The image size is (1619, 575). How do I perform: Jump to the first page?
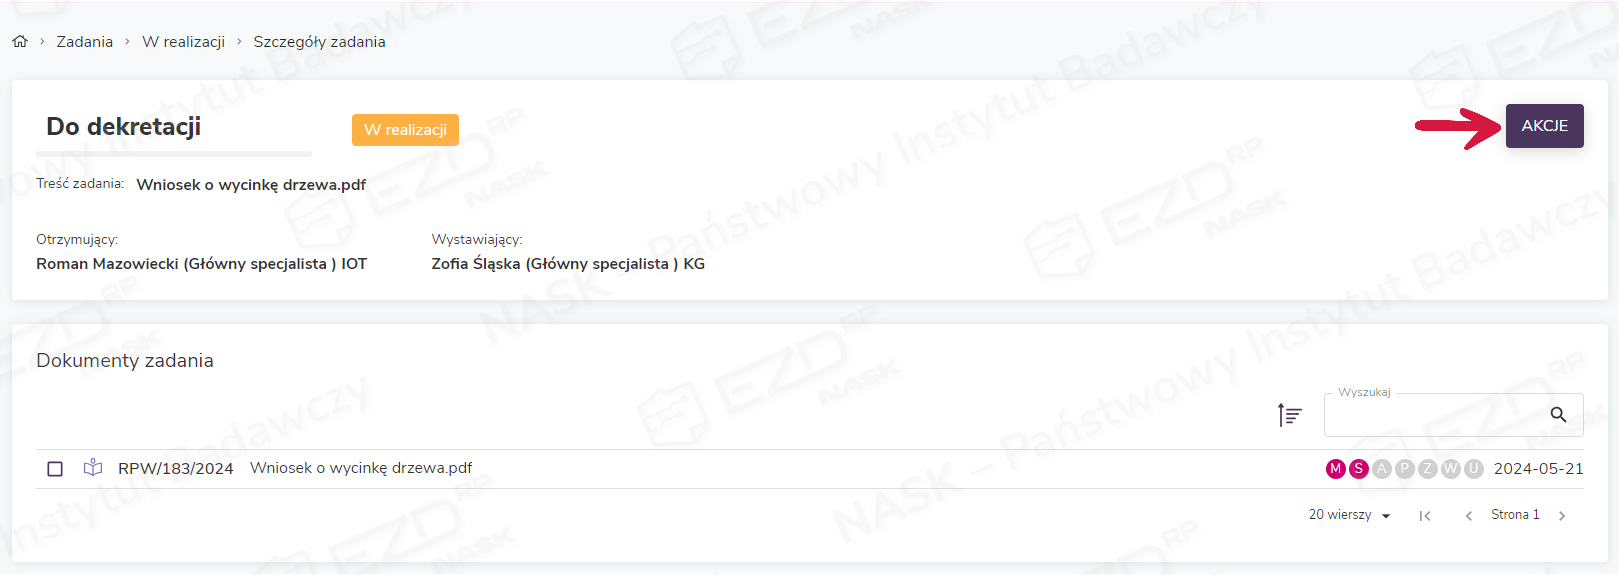pos(1425,516)
